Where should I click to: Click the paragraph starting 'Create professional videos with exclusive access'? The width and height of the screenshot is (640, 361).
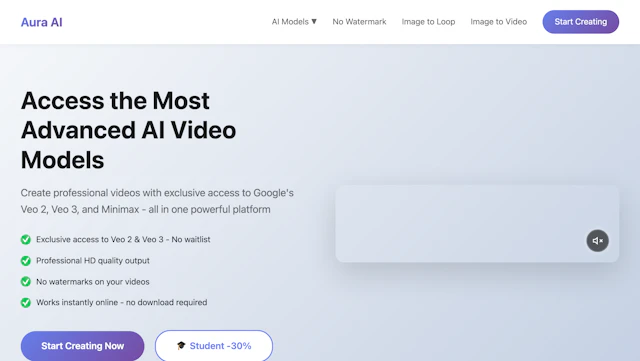pyautogui.click(x=157, y=201)
